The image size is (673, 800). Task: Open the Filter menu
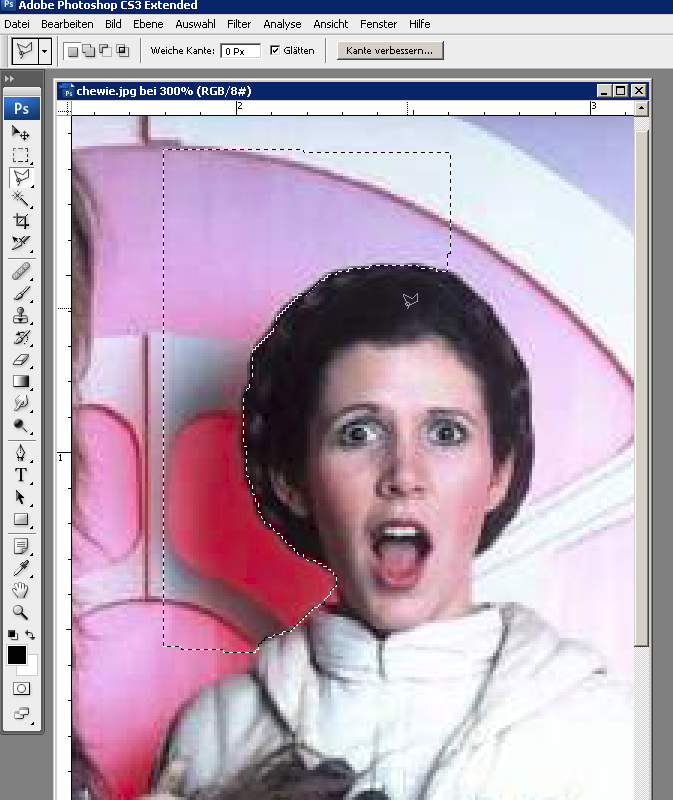click(239, 24)
